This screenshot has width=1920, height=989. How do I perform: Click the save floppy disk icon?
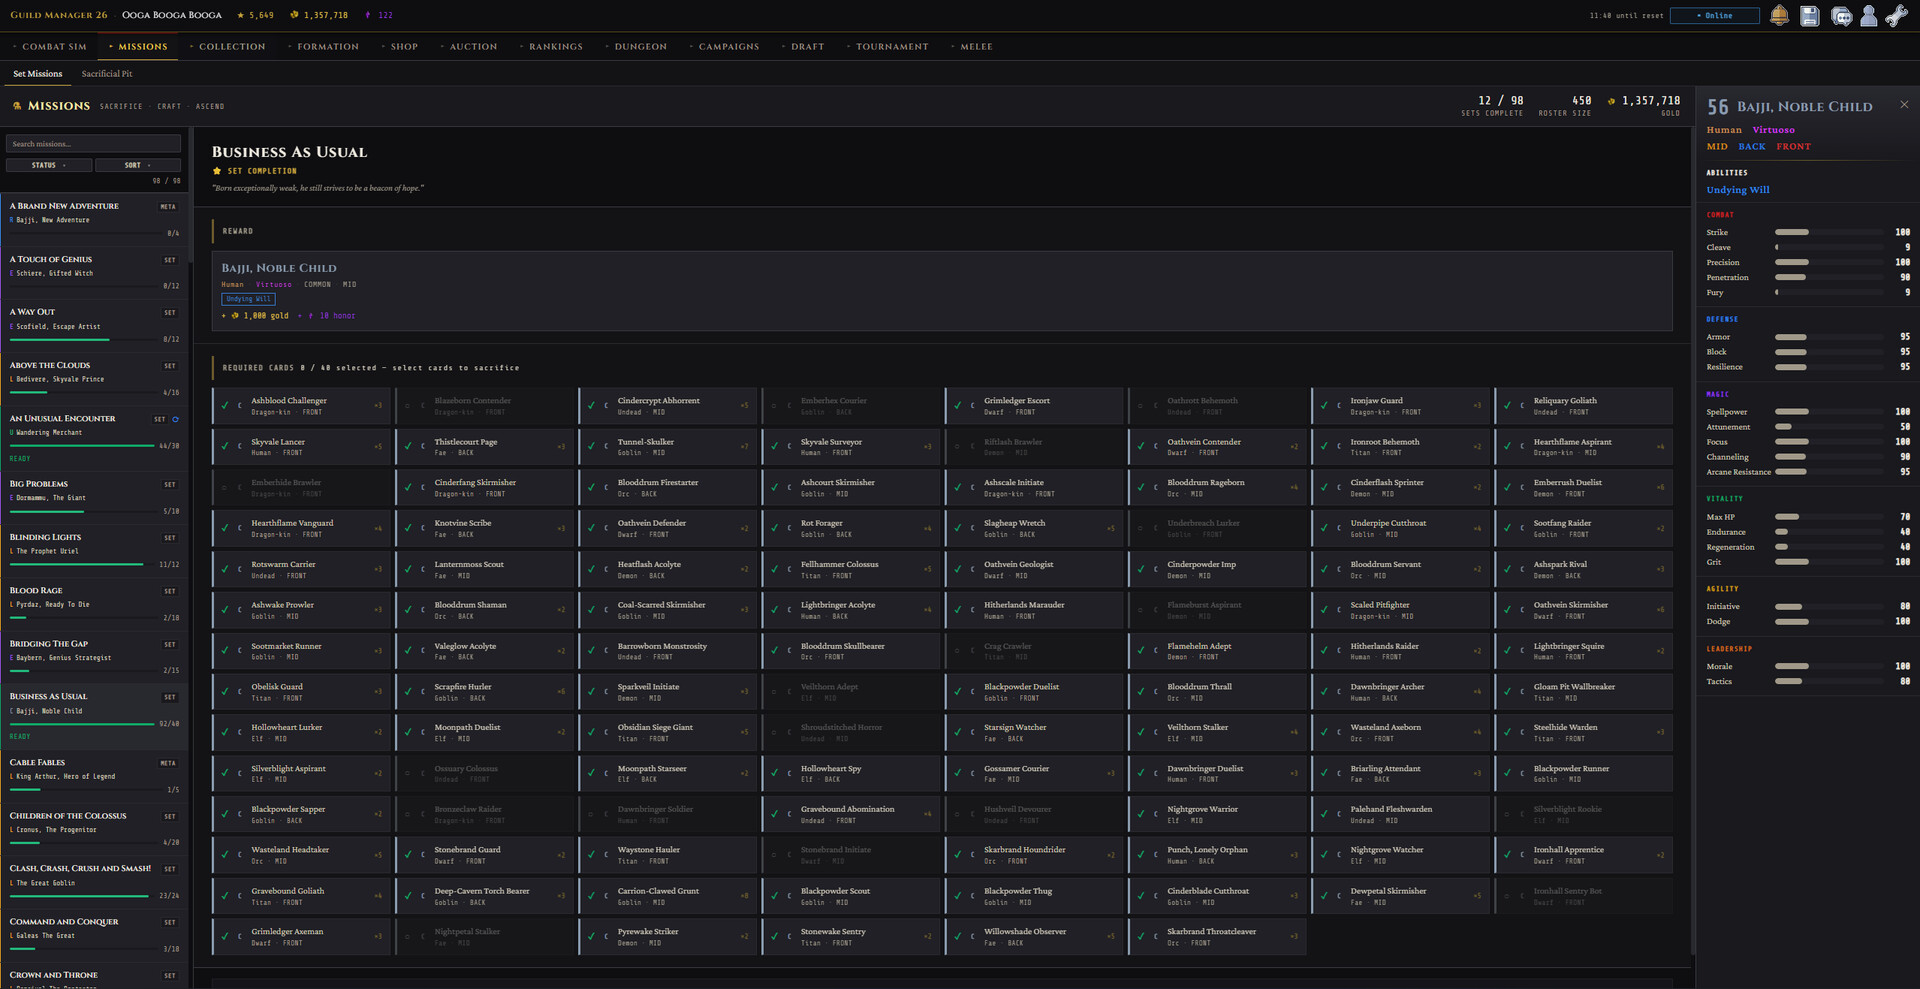[x=1812, y=16]
